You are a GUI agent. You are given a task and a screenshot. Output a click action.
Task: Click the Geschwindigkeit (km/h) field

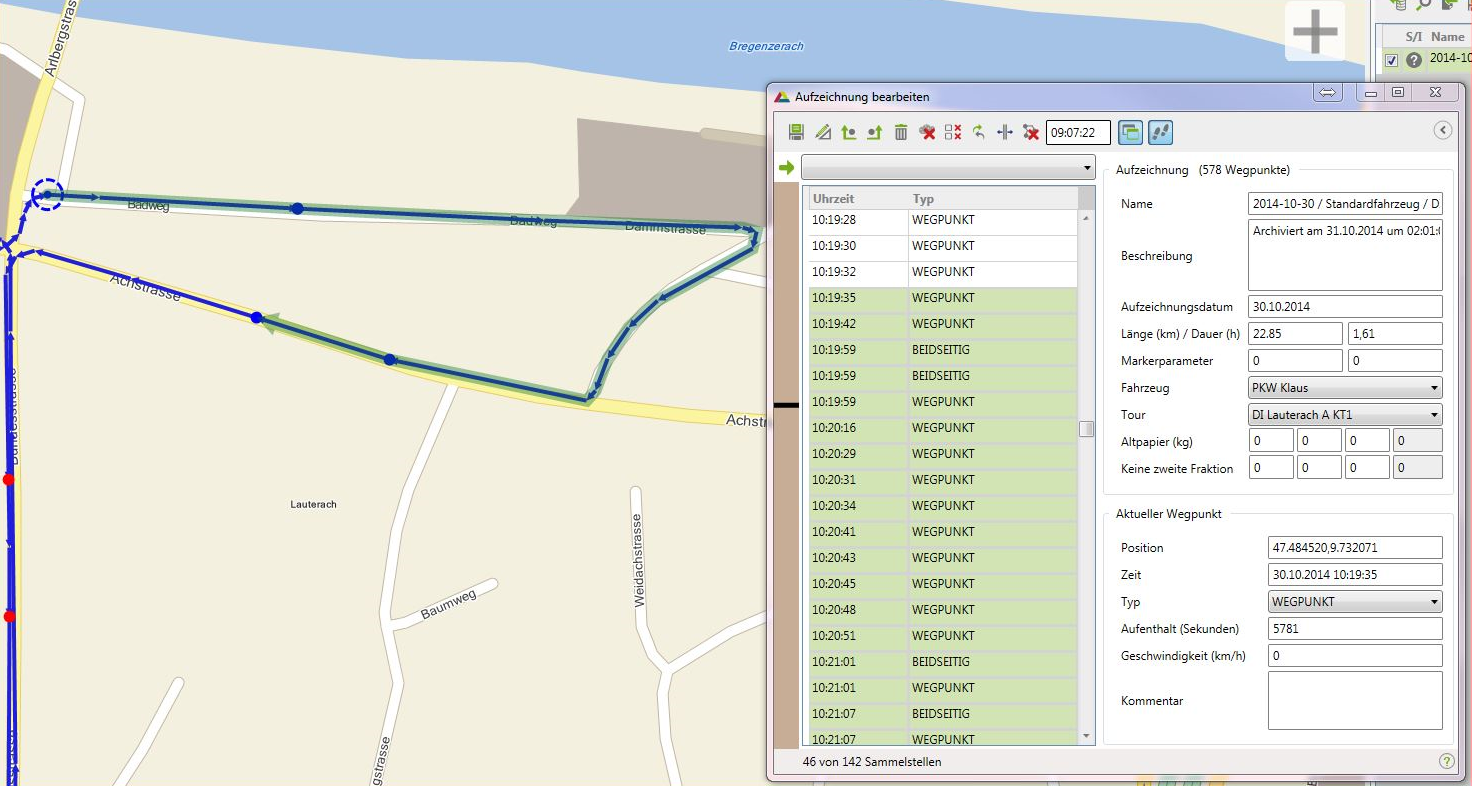click(1355, 656)
